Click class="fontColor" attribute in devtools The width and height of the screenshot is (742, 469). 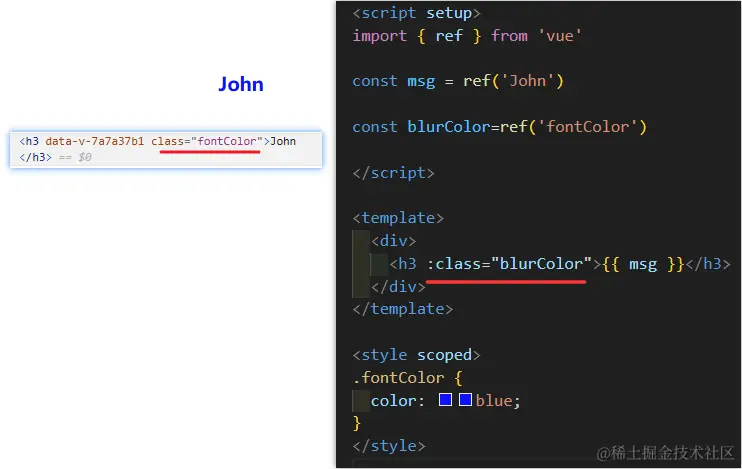[x=207, y=141]
